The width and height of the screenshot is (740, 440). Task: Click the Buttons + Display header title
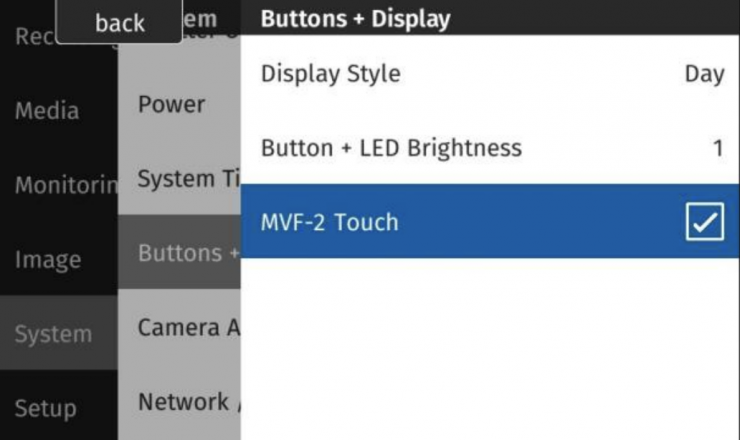[x=355, y=18]
